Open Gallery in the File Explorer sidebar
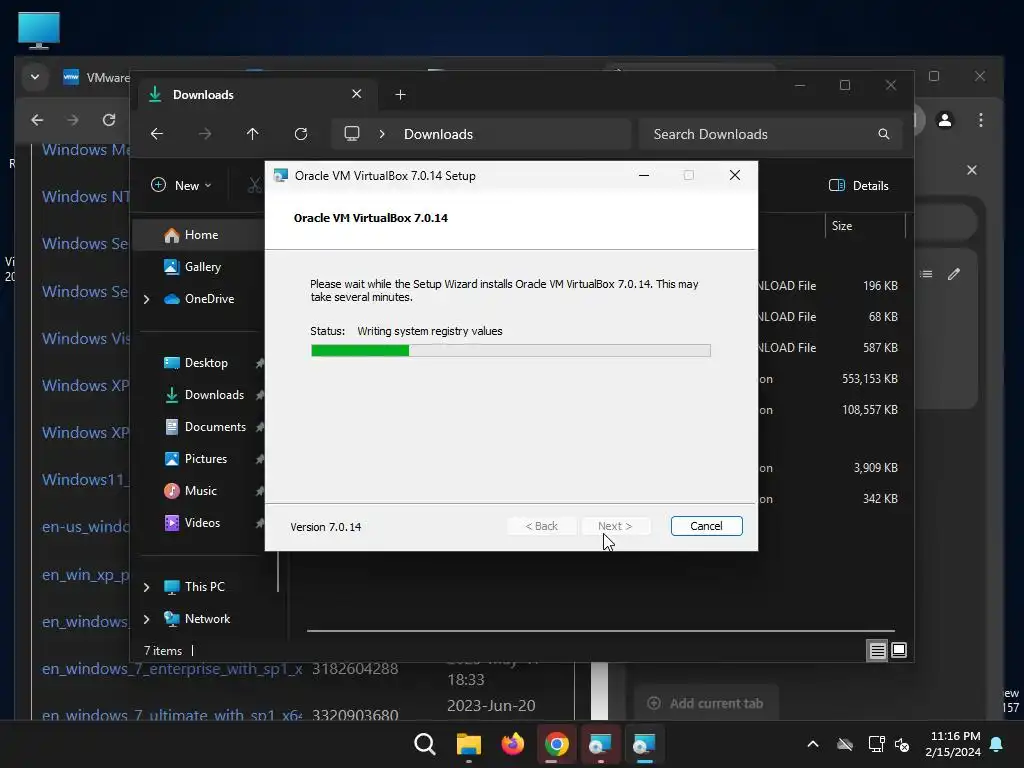 tap(202, 266)
